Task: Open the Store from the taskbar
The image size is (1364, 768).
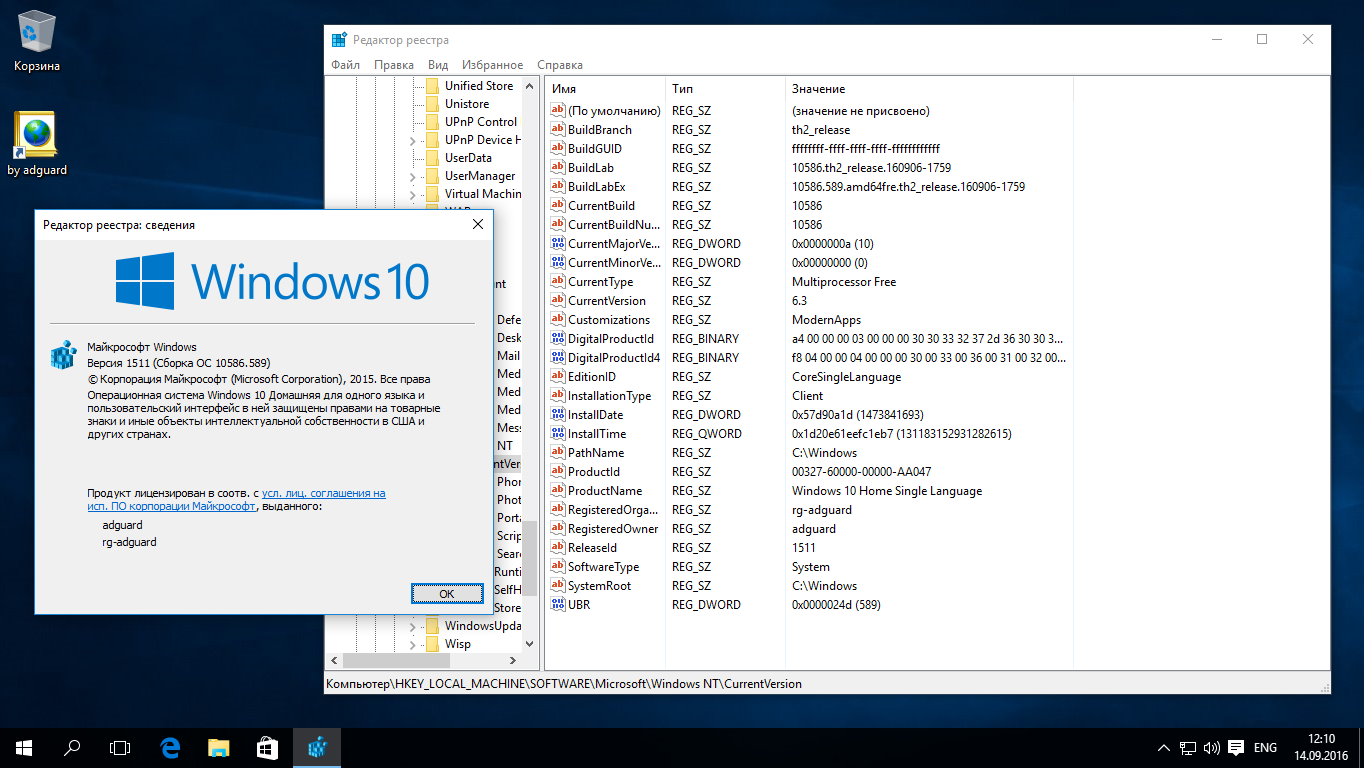Action: tap(267, 747)
